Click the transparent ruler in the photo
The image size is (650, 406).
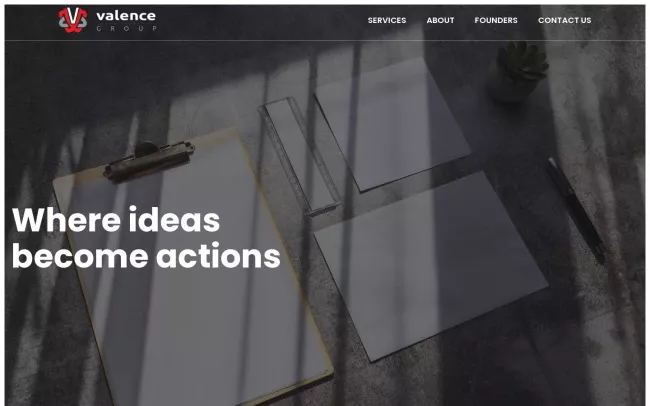(x=299, y=156)
